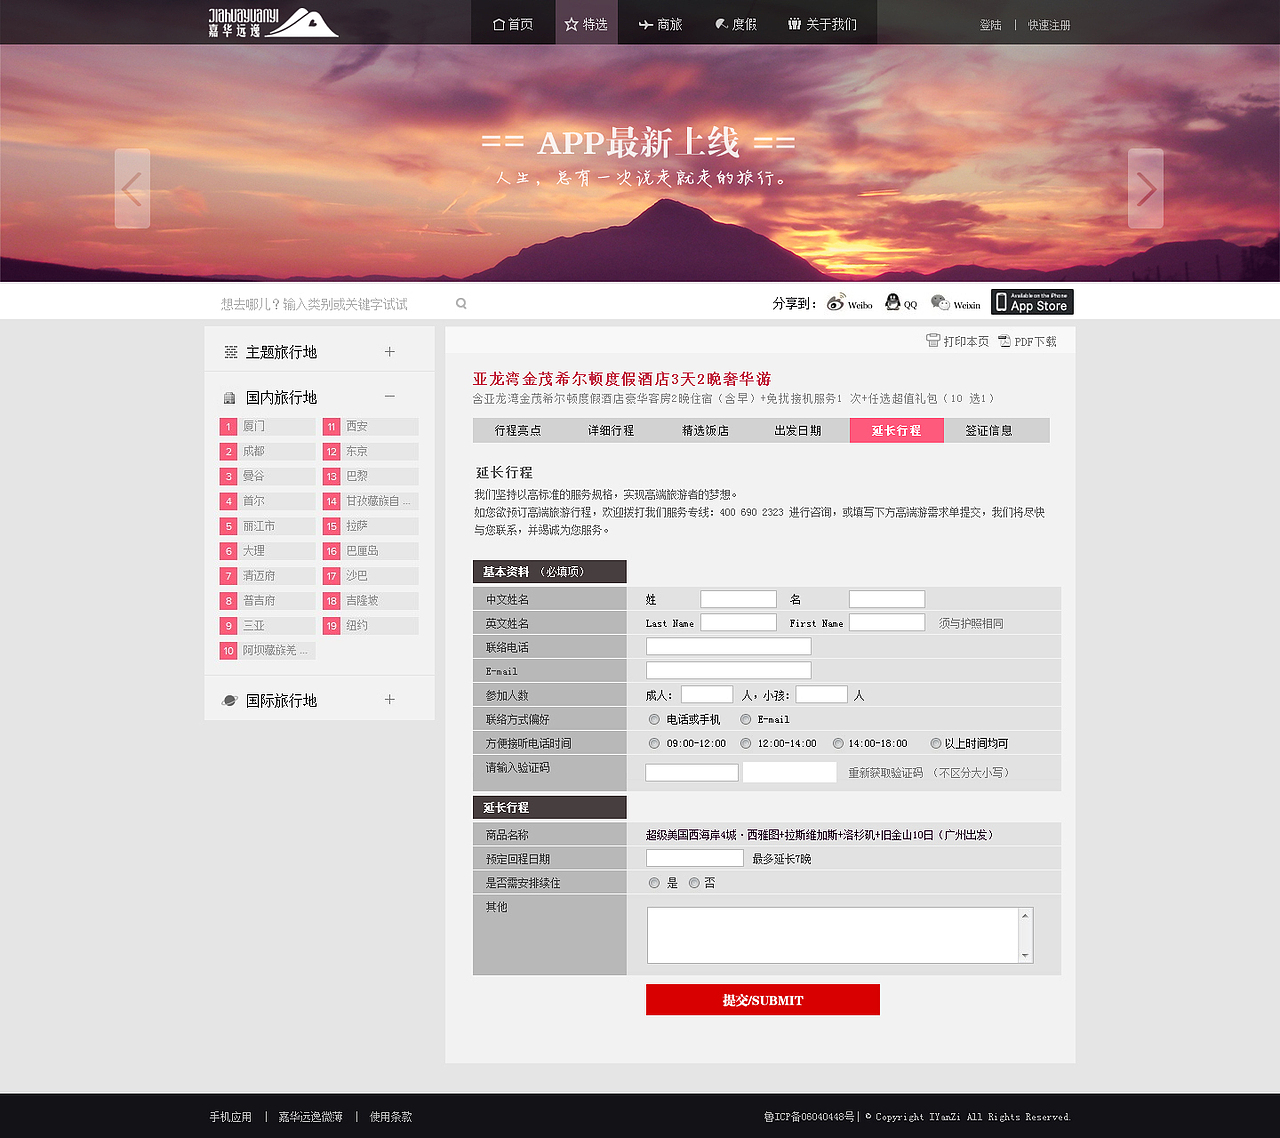Show next banner with right arrow
This screenshot has width=1280, height=1138.
coord(1146,188)
